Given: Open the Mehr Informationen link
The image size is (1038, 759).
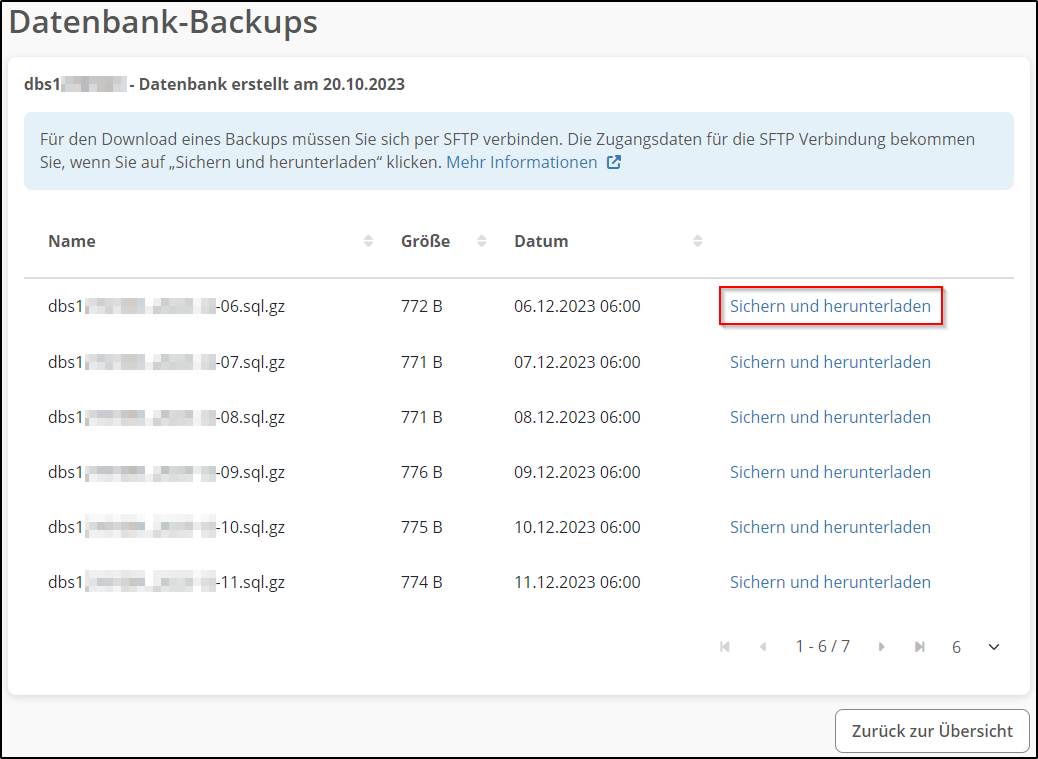Looking at the screenshot, I should coord(522,162).
